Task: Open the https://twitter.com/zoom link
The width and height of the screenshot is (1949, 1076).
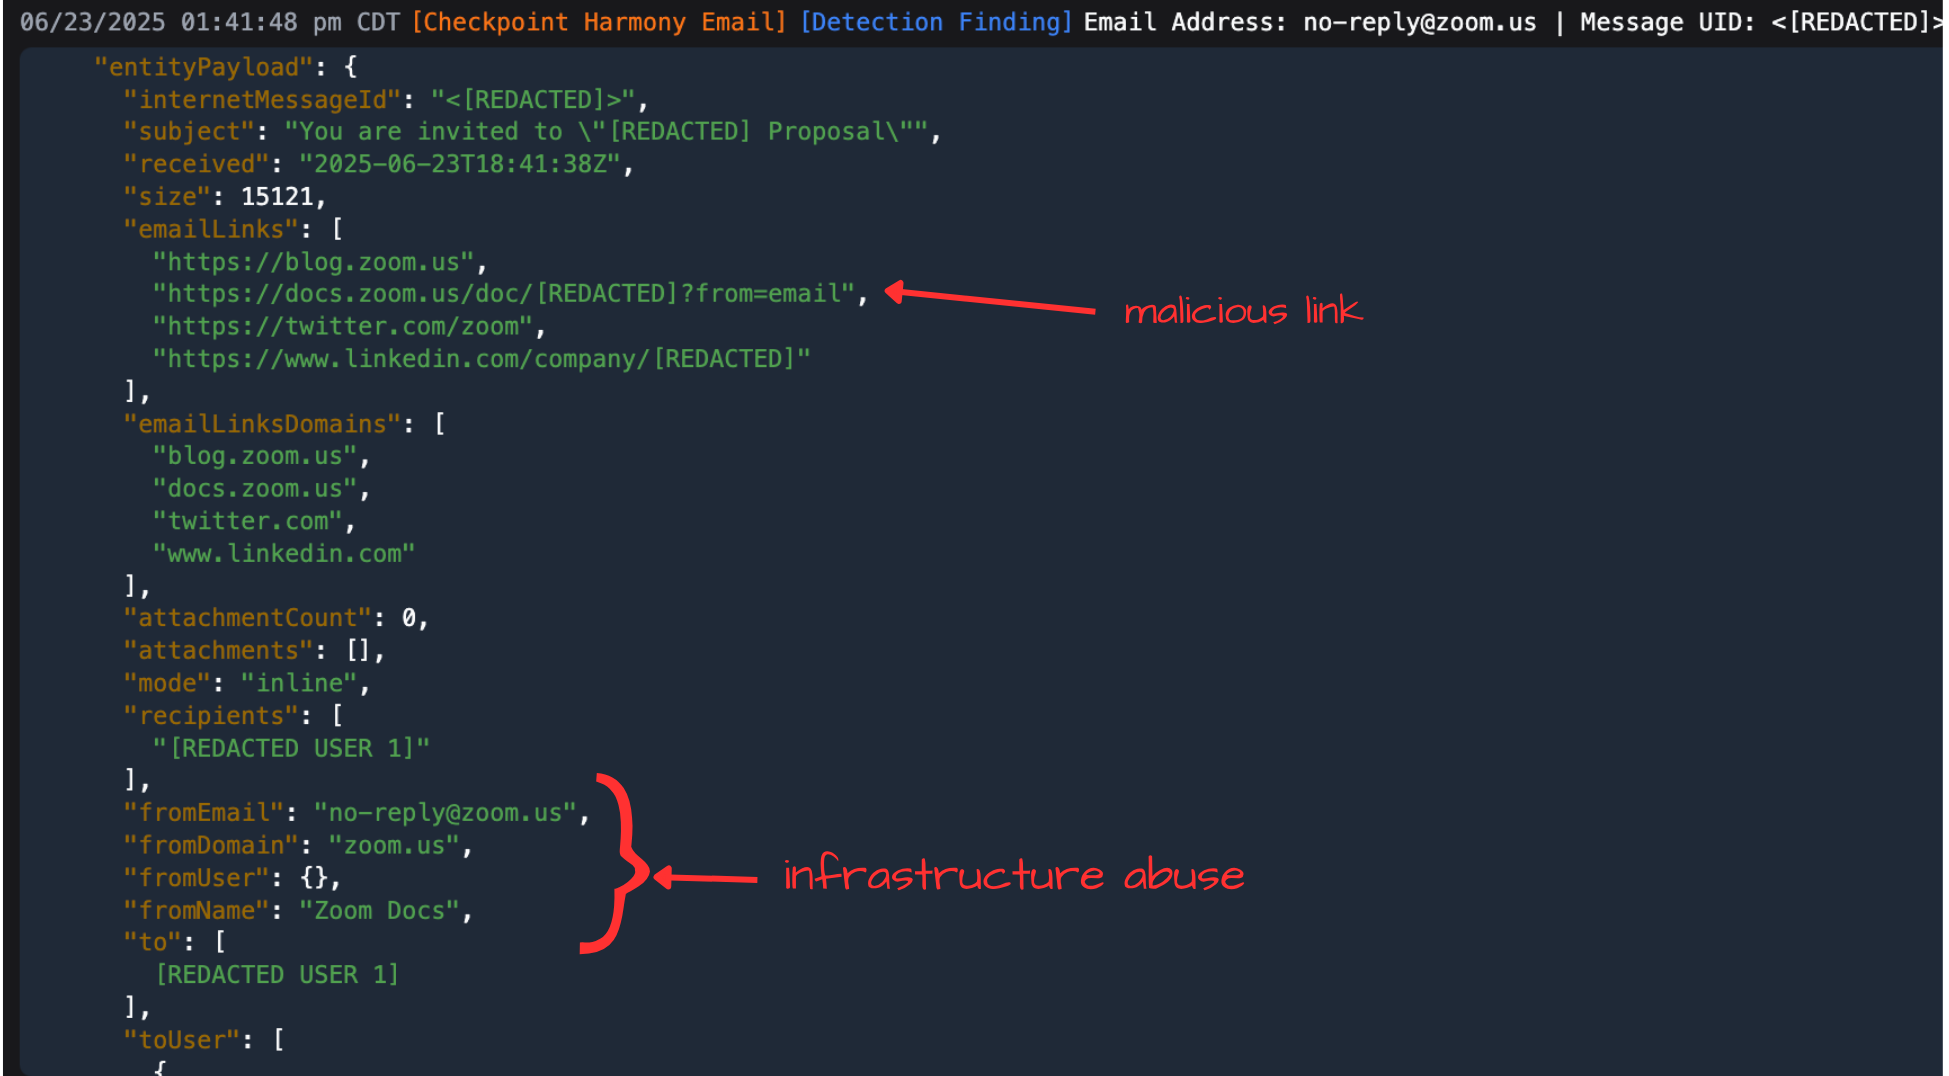Action: coord(343,327)
